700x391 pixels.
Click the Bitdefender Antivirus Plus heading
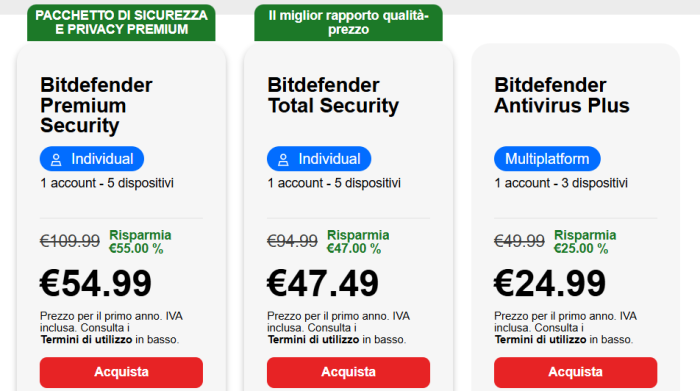562,96
